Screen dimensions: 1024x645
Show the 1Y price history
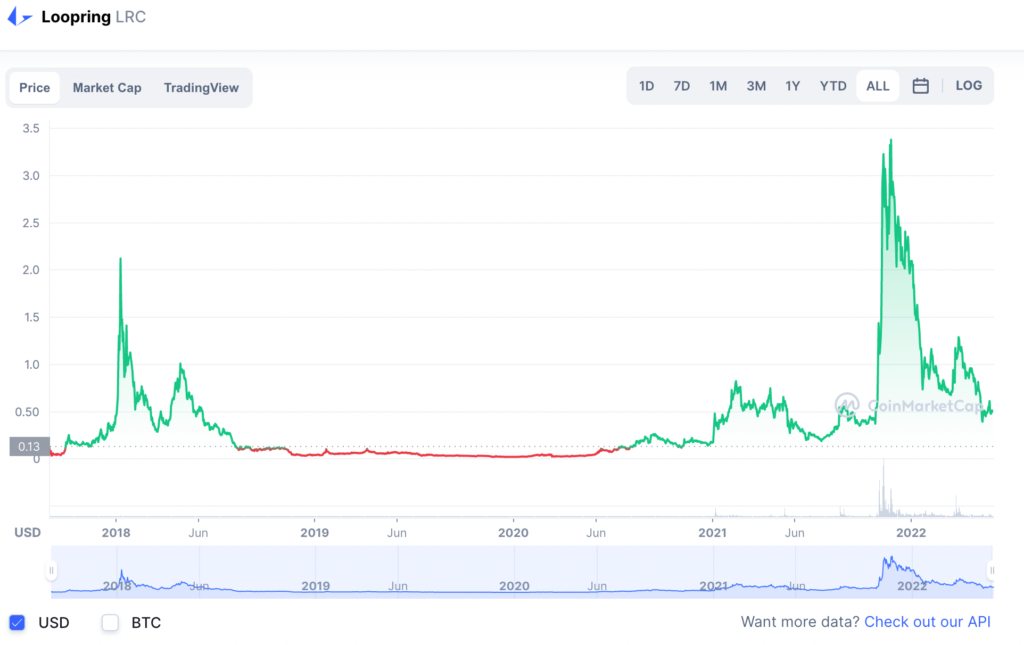792,86
